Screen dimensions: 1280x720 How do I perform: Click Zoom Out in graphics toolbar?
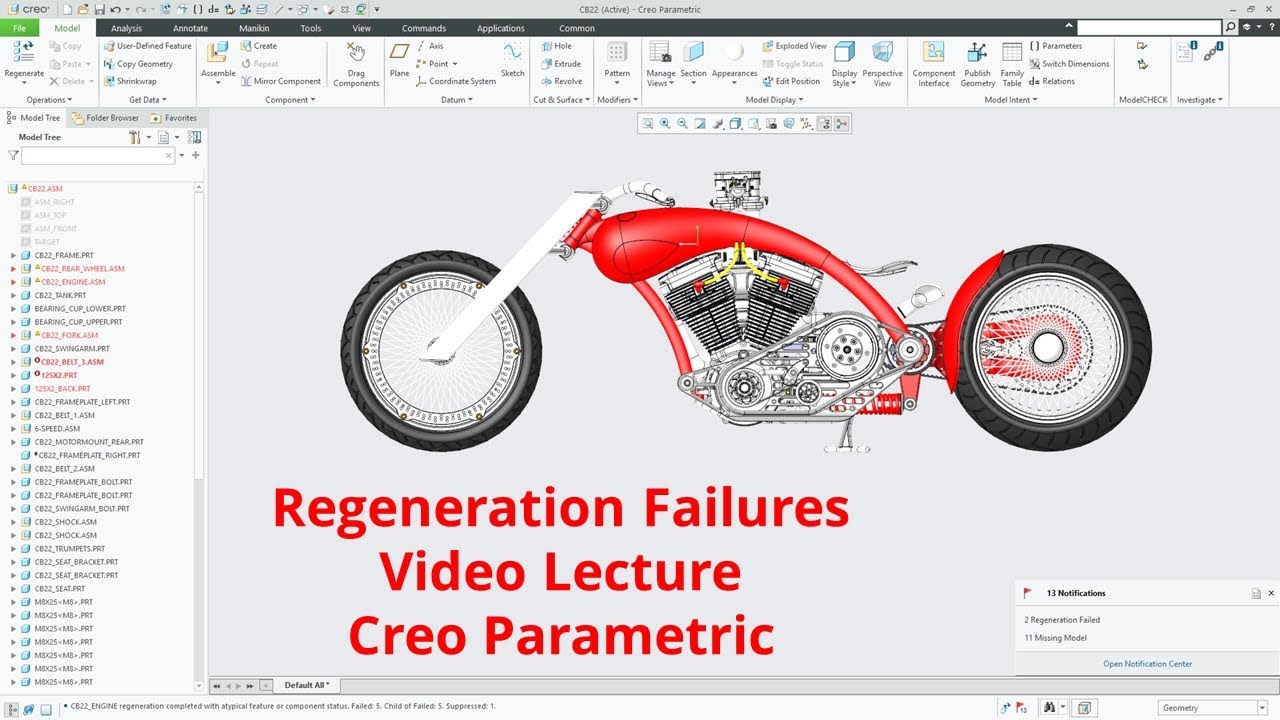coord(682,124)
